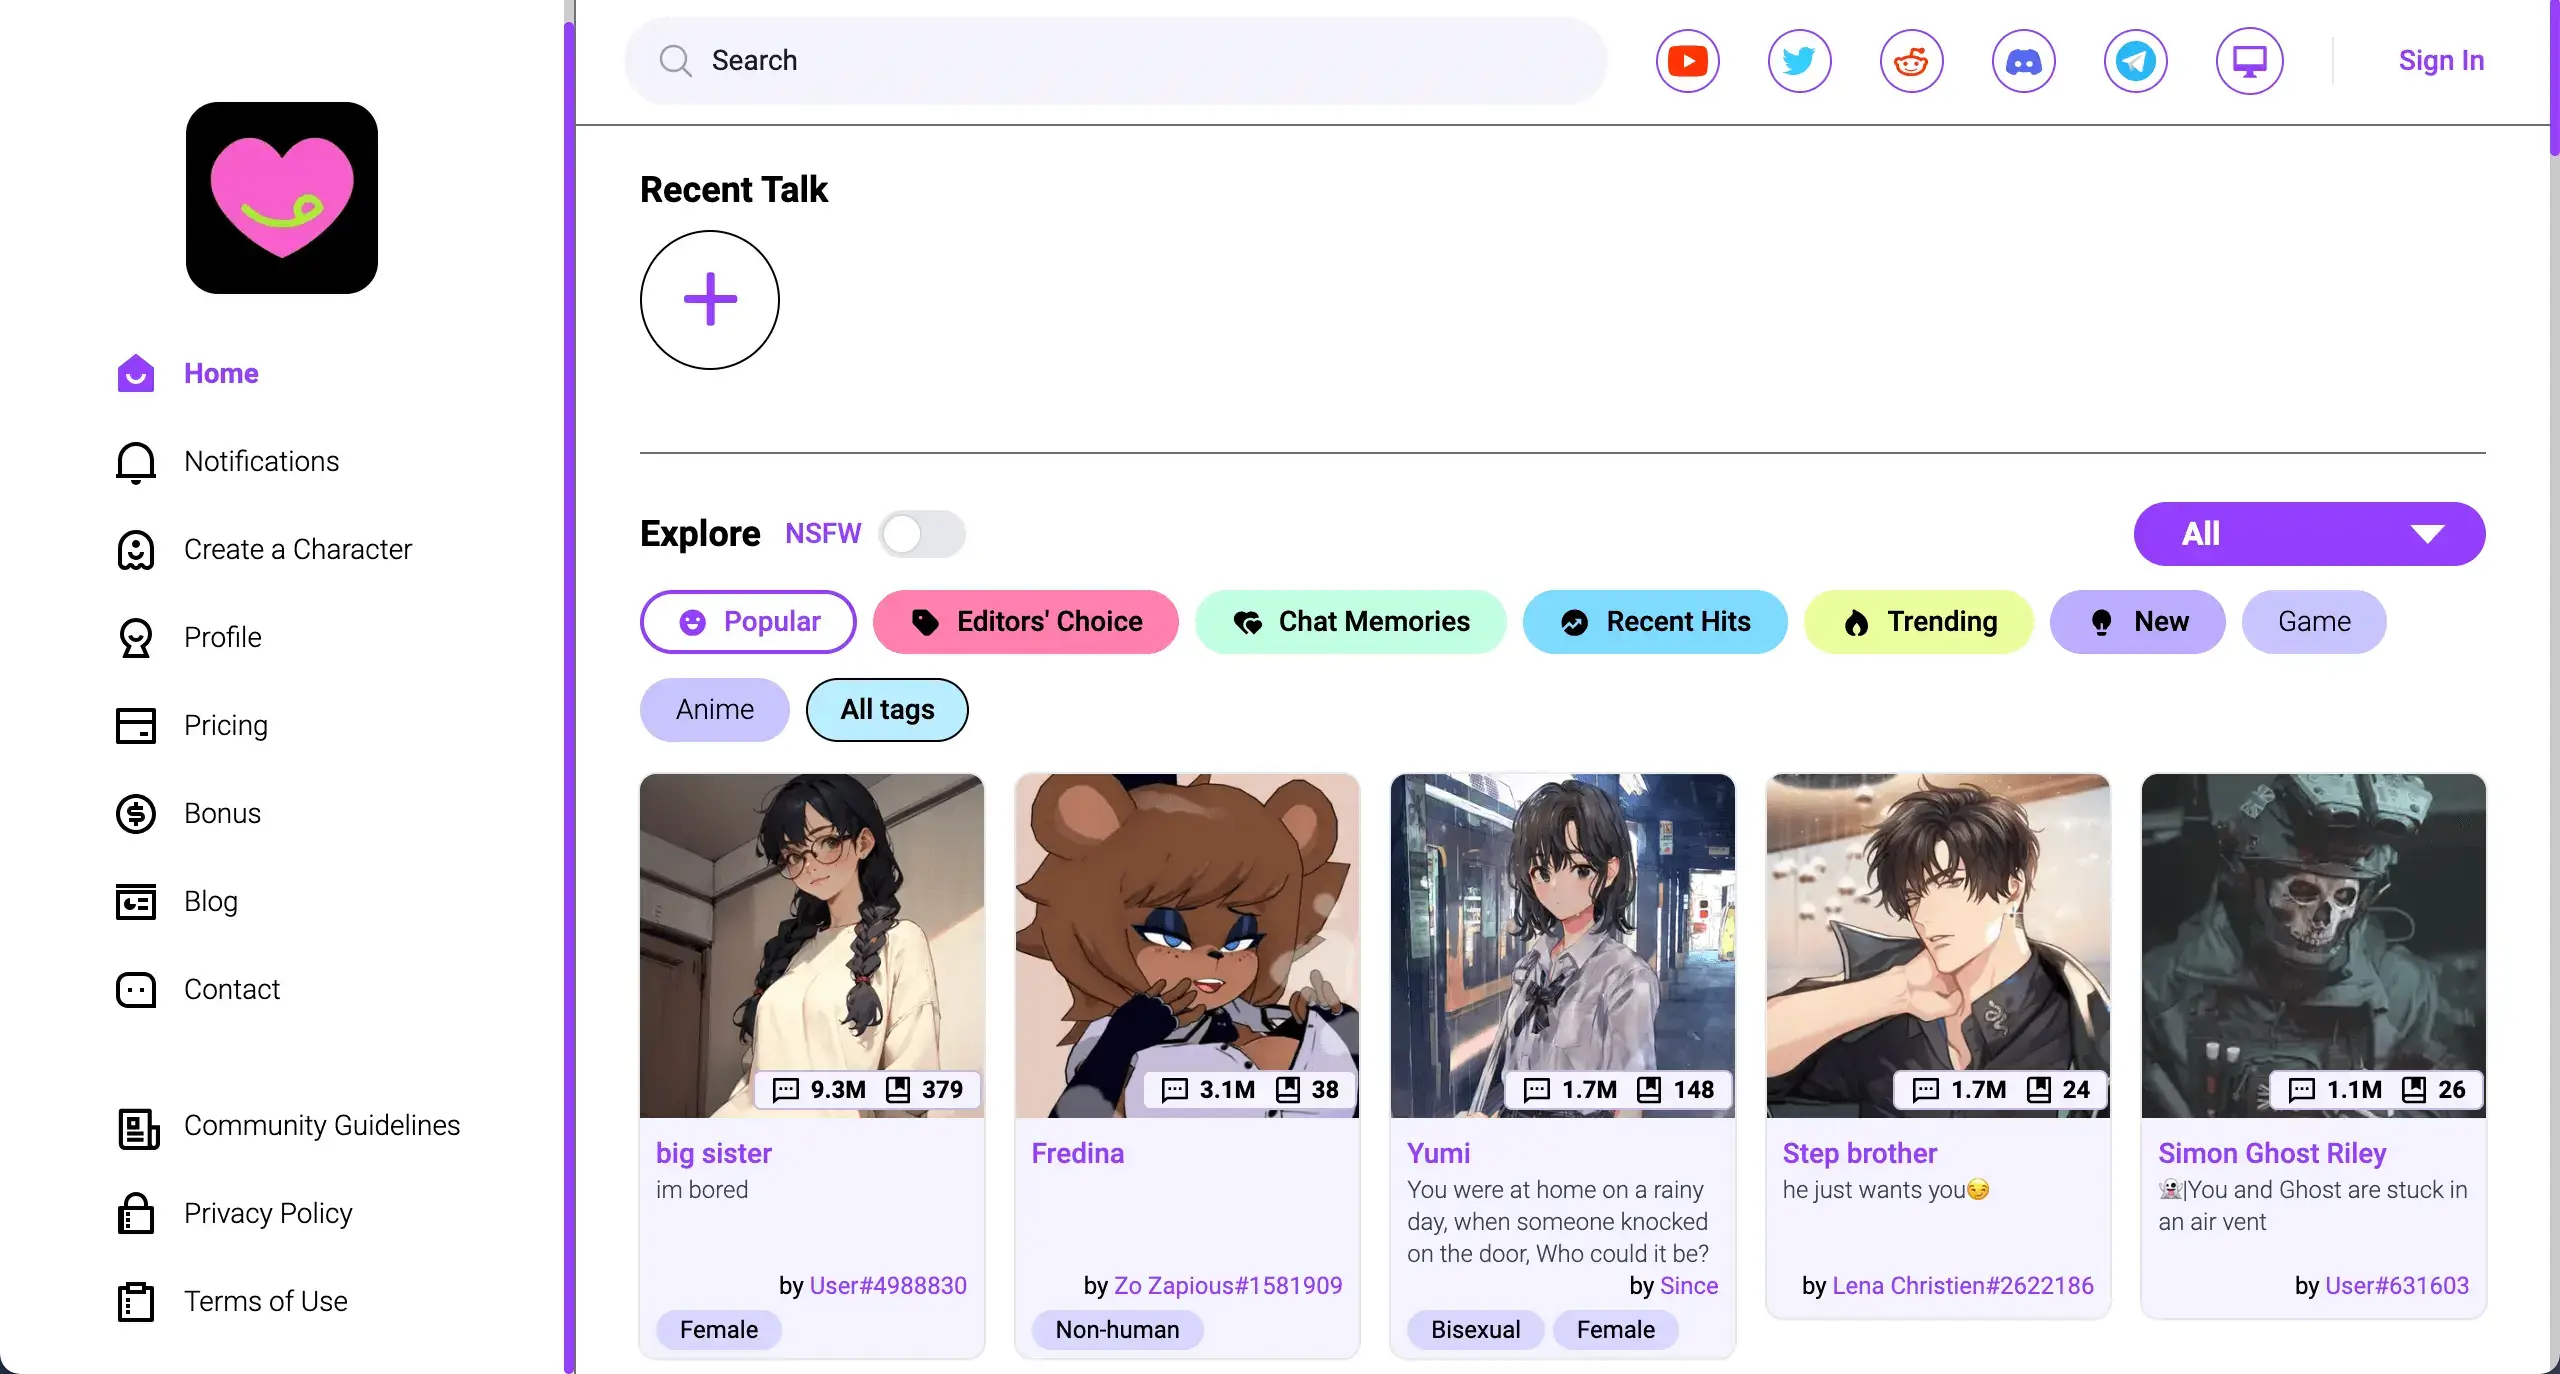2560x1374 pixels.
Task: Switch to the Editors' Choice filter
Action: tap(1025, 621)
